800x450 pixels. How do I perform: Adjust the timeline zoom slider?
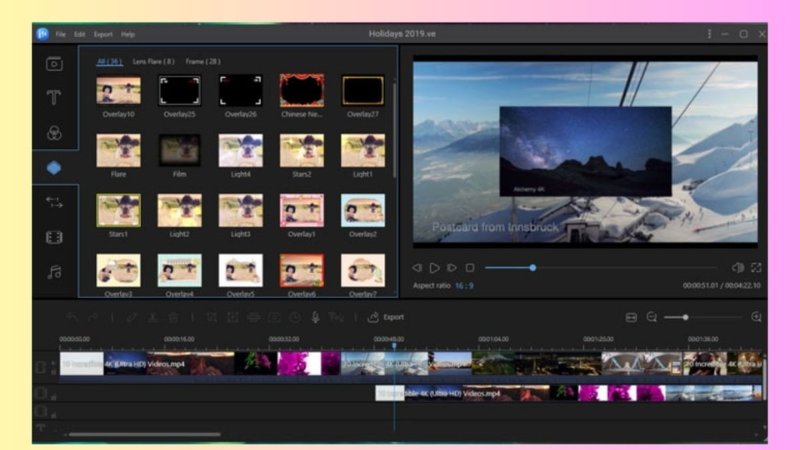click(x=703, y=317)
